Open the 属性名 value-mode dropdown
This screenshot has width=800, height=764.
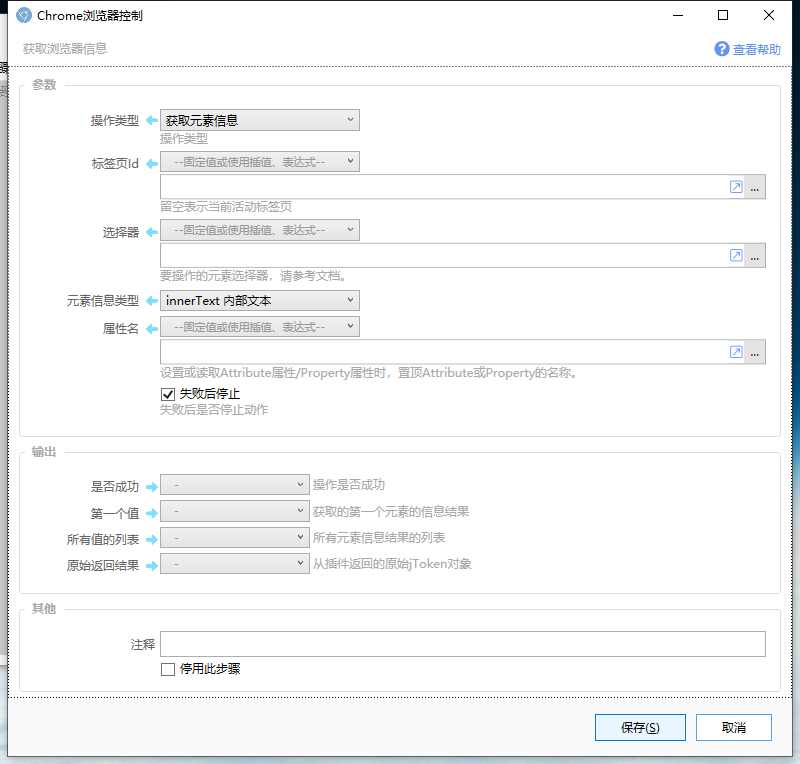[260, 327]
